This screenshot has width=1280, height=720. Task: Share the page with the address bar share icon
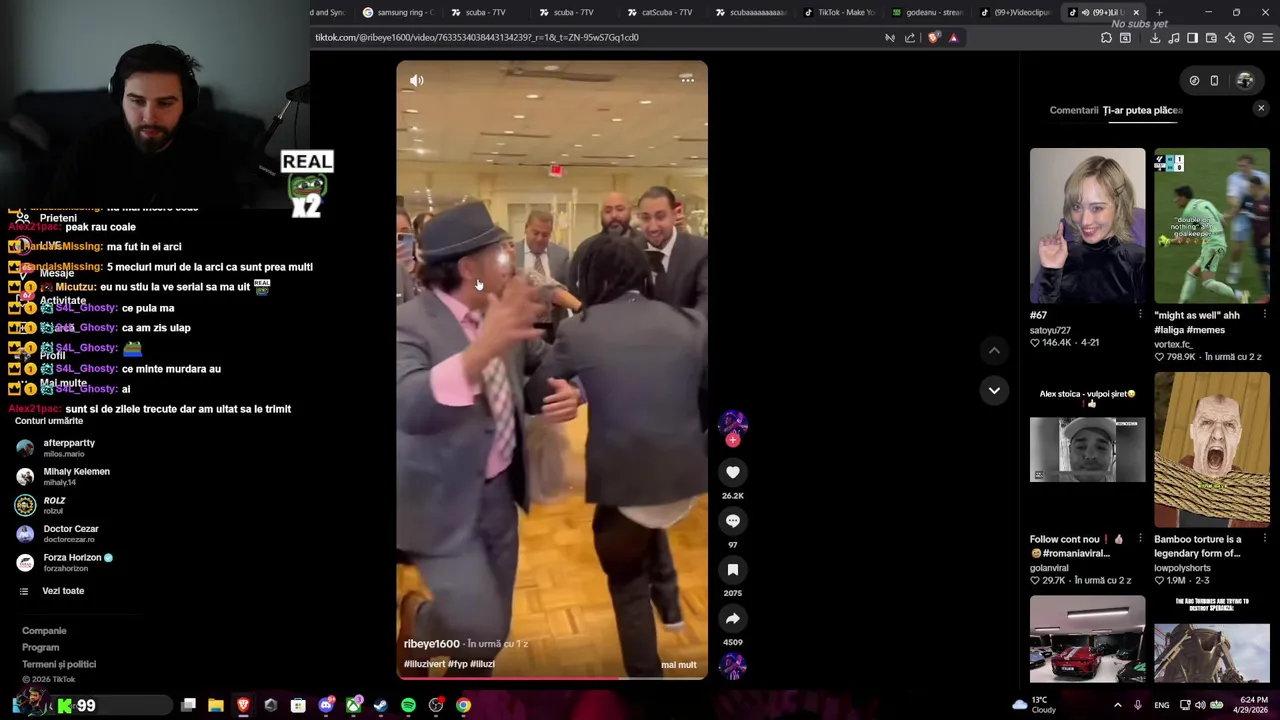[910, 38]
